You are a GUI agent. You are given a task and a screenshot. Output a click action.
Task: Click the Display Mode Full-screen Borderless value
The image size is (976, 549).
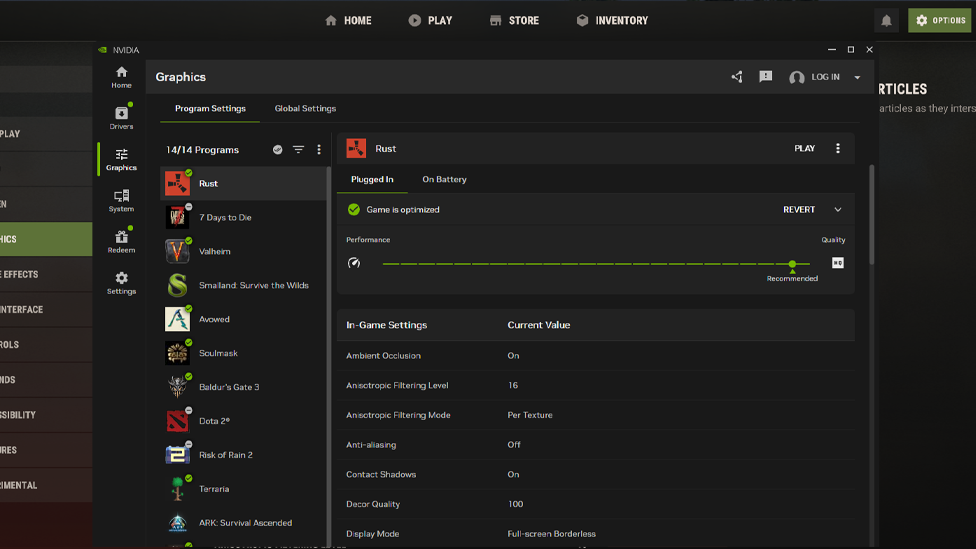click(x=551, y=533)
